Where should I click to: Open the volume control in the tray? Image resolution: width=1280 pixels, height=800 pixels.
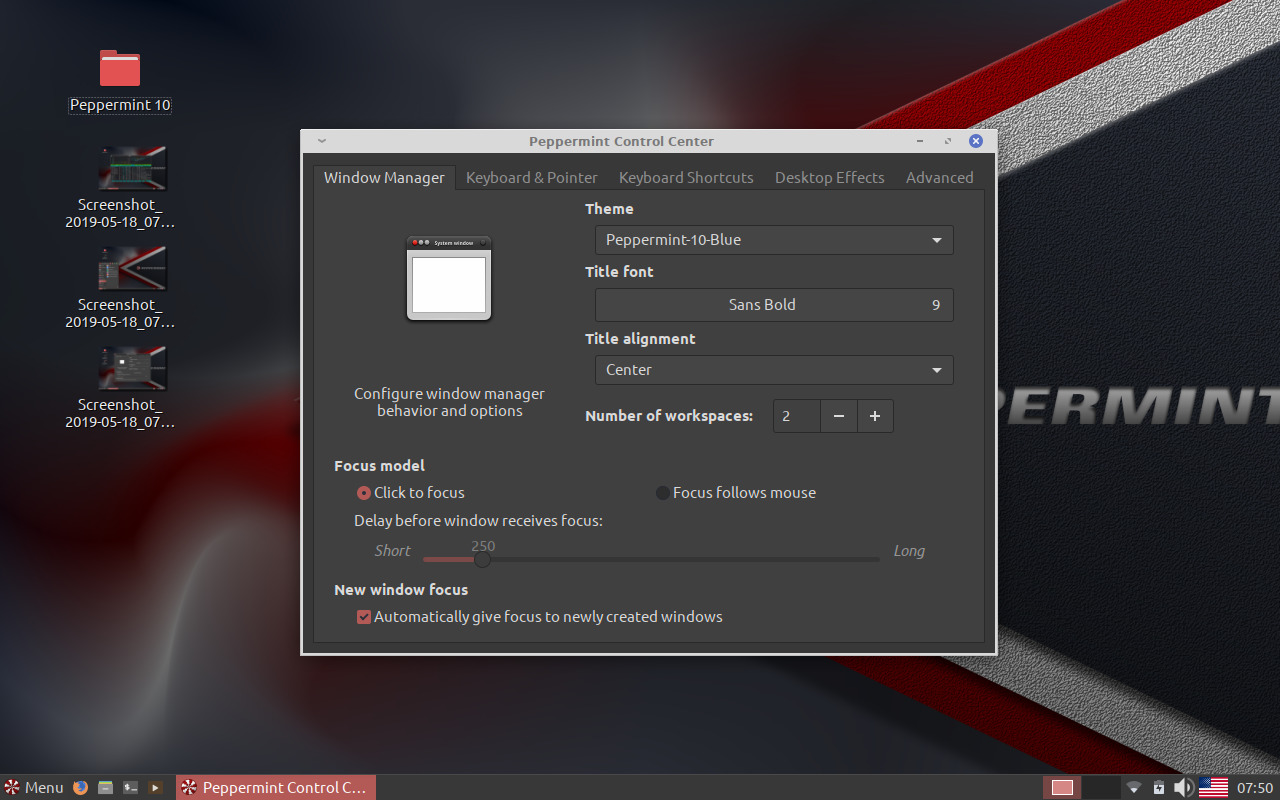click(1184, 787)
